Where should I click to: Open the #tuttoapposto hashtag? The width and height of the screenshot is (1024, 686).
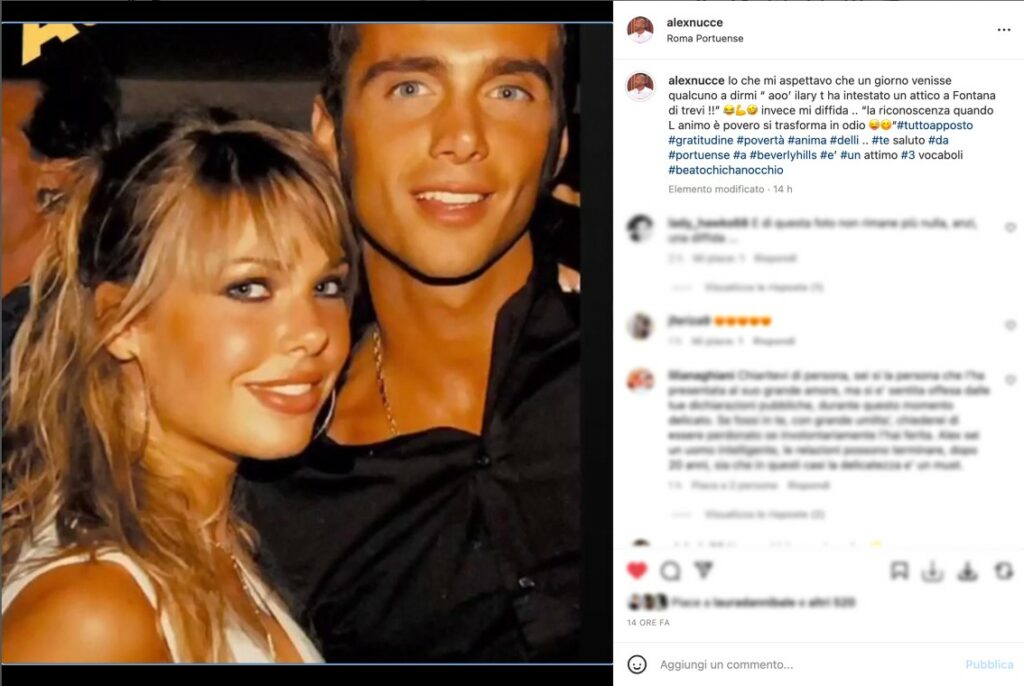click(935, 125)
